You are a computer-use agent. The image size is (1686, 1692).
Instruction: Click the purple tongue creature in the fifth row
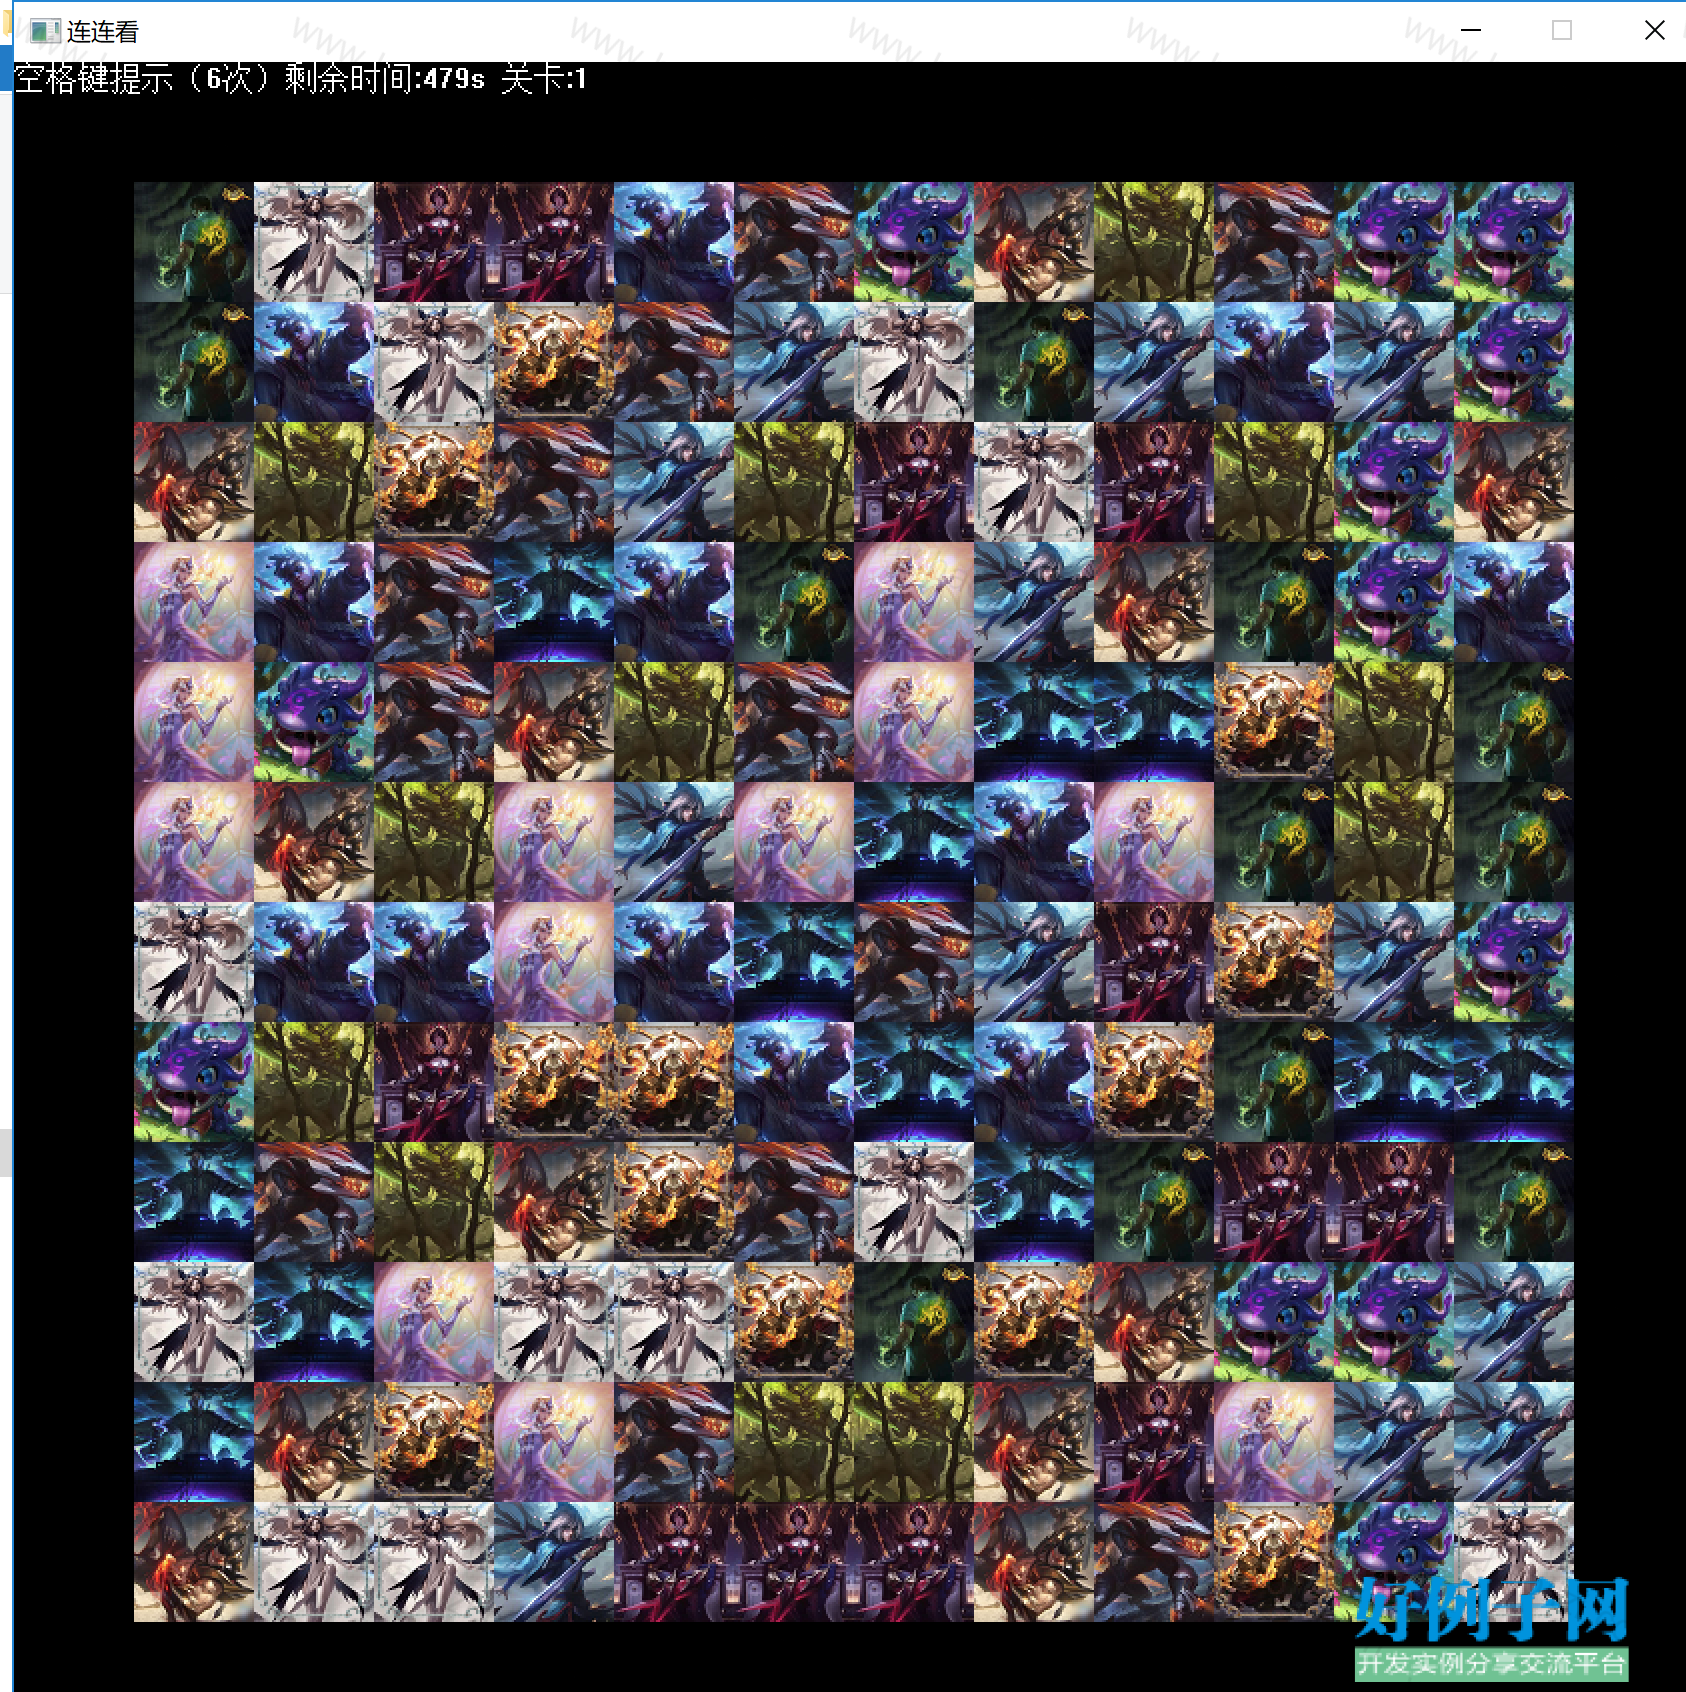click(x=314, y=722)
